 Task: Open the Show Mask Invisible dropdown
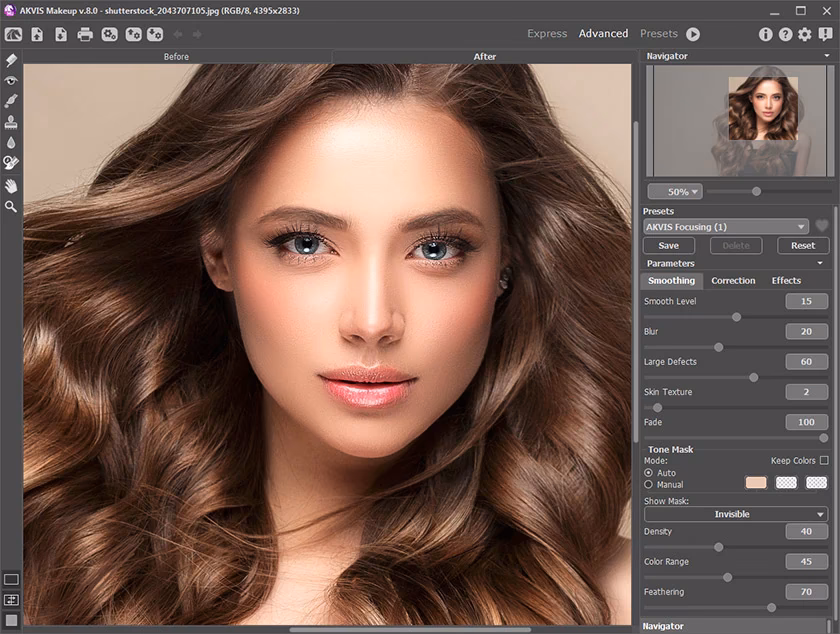click(x=735, y=514)
